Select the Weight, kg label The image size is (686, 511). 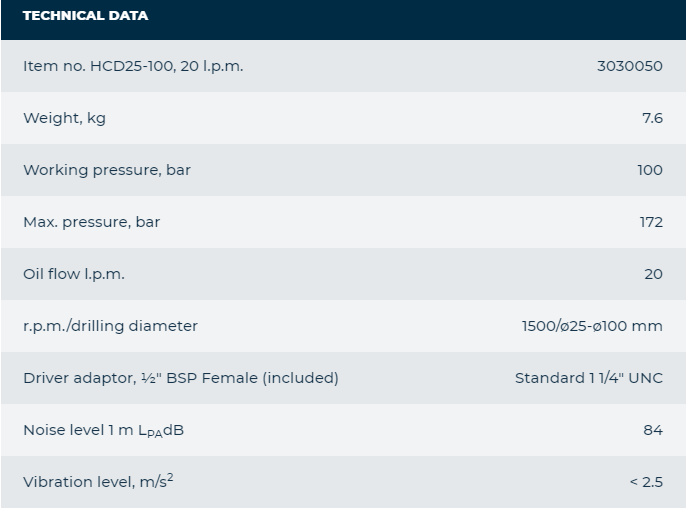pos(64,118)
